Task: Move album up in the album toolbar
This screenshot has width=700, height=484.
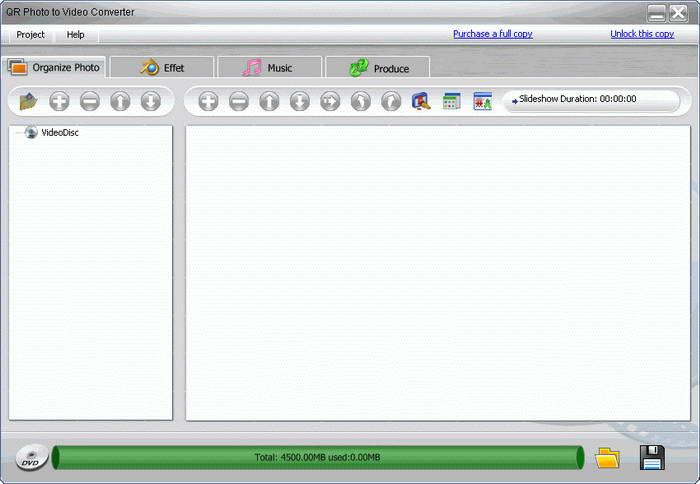Action: click(x=120, y=101)
